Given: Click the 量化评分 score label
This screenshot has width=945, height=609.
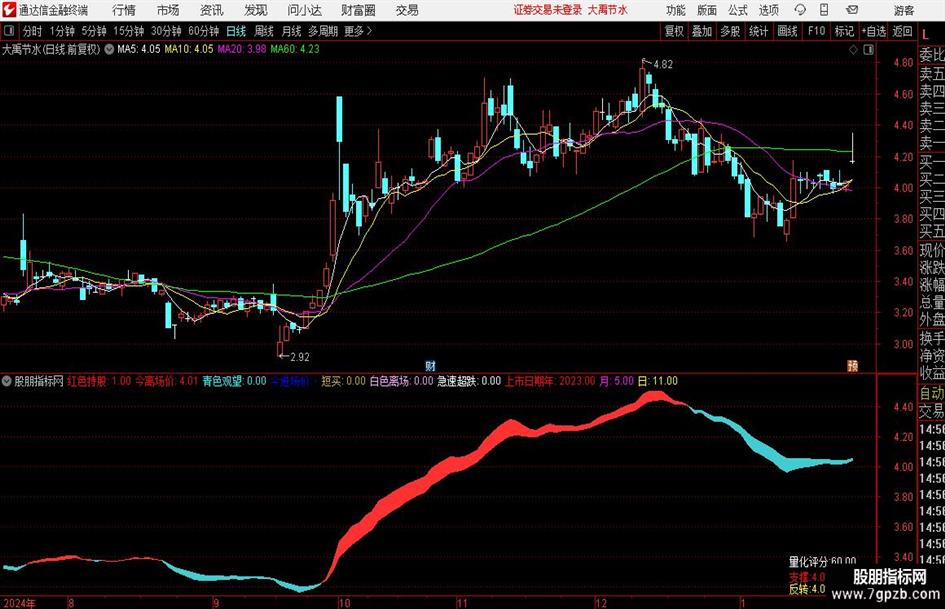Looking at the screenshot, I should 822,562.
